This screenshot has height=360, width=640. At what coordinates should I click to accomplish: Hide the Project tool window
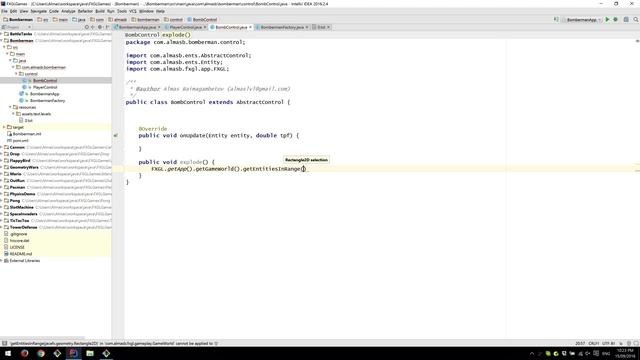coord(107,27)
